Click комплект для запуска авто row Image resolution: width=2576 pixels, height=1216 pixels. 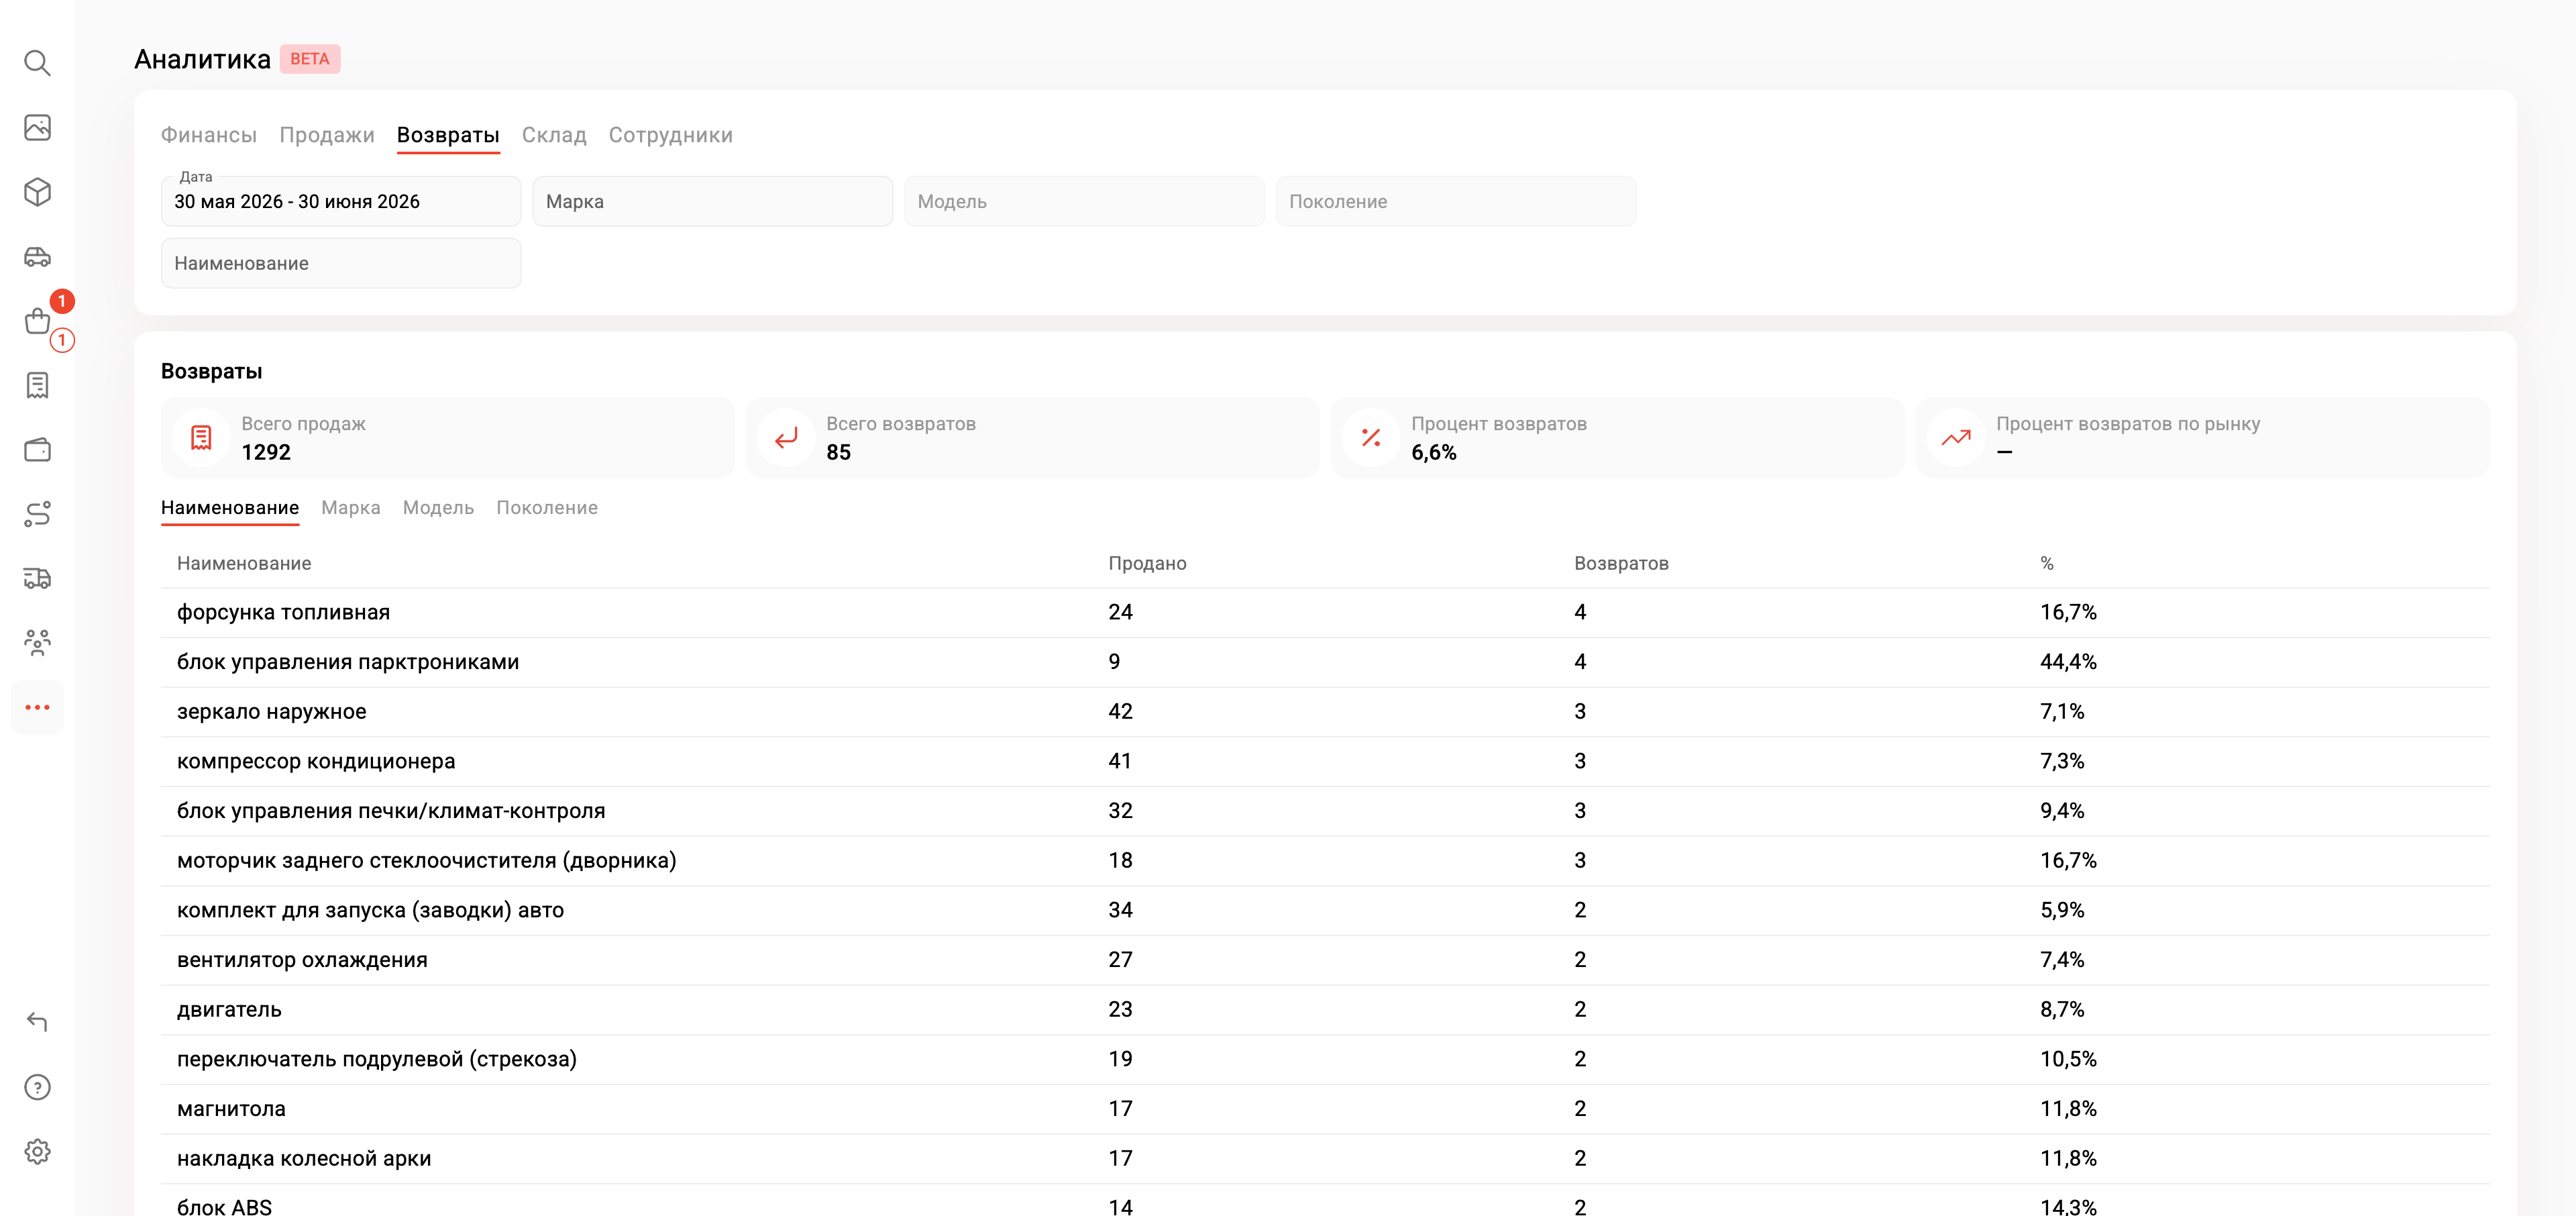(1325, 910)
